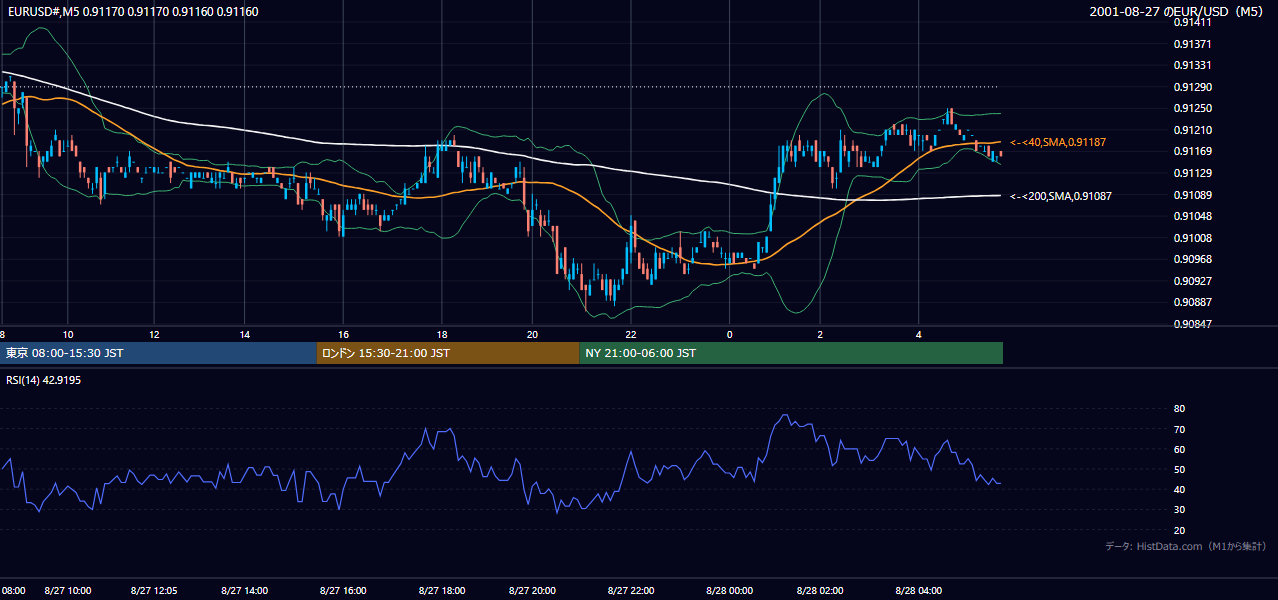
Task: Click hour label 12 under the price chart
Action: click(x=154, y=335)
